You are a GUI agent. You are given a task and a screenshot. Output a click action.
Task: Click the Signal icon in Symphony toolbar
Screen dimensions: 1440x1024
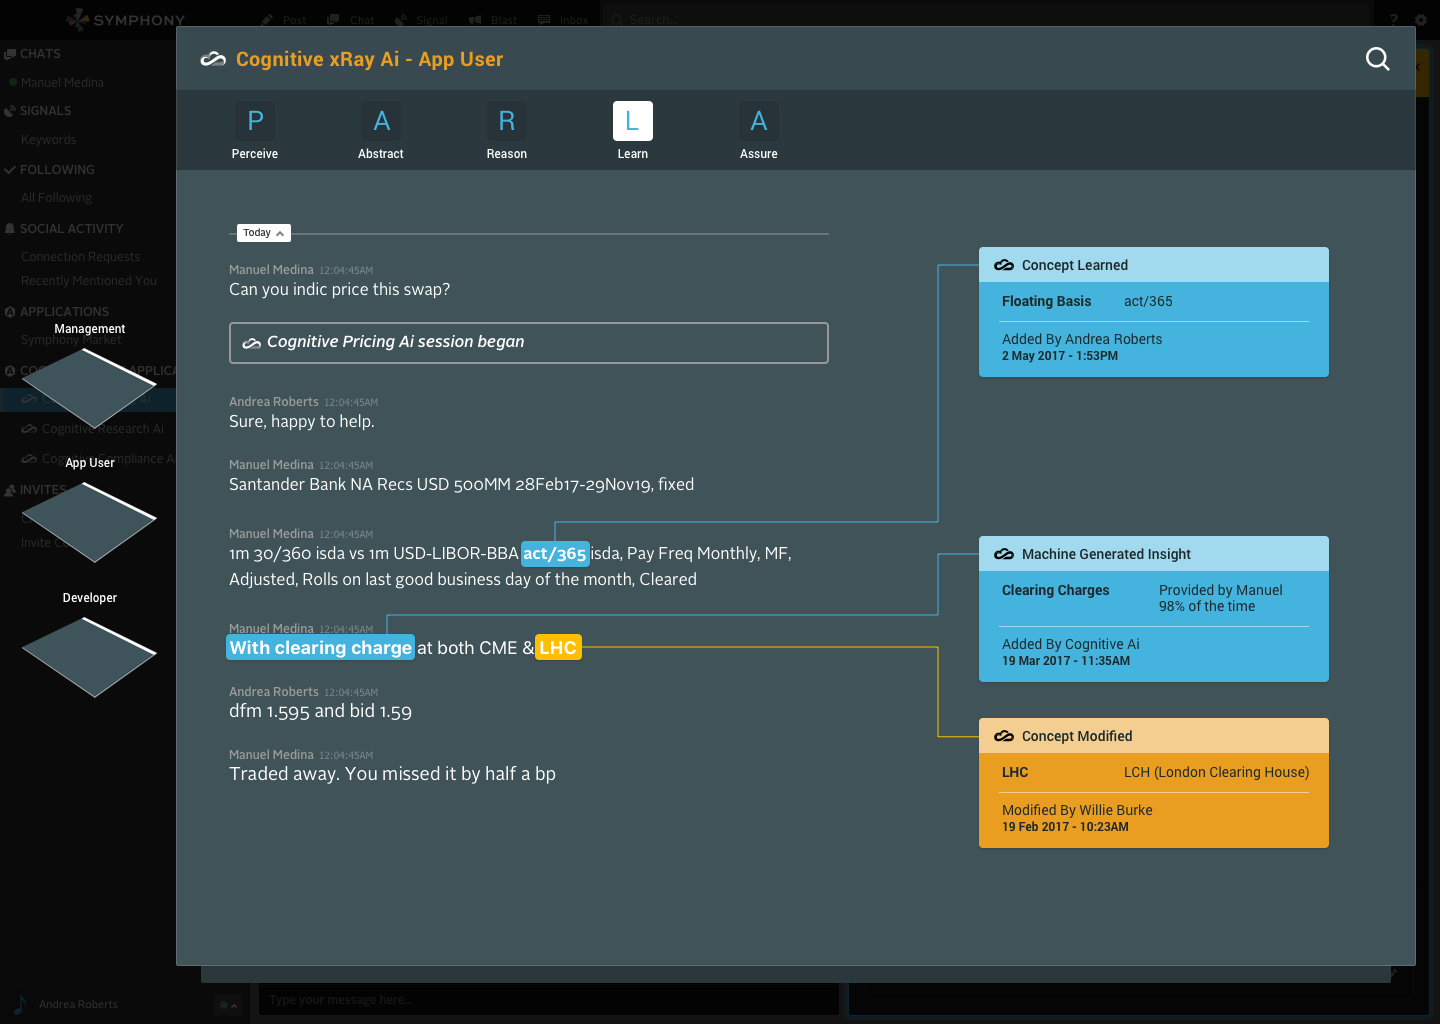click(x=401, y=20)
